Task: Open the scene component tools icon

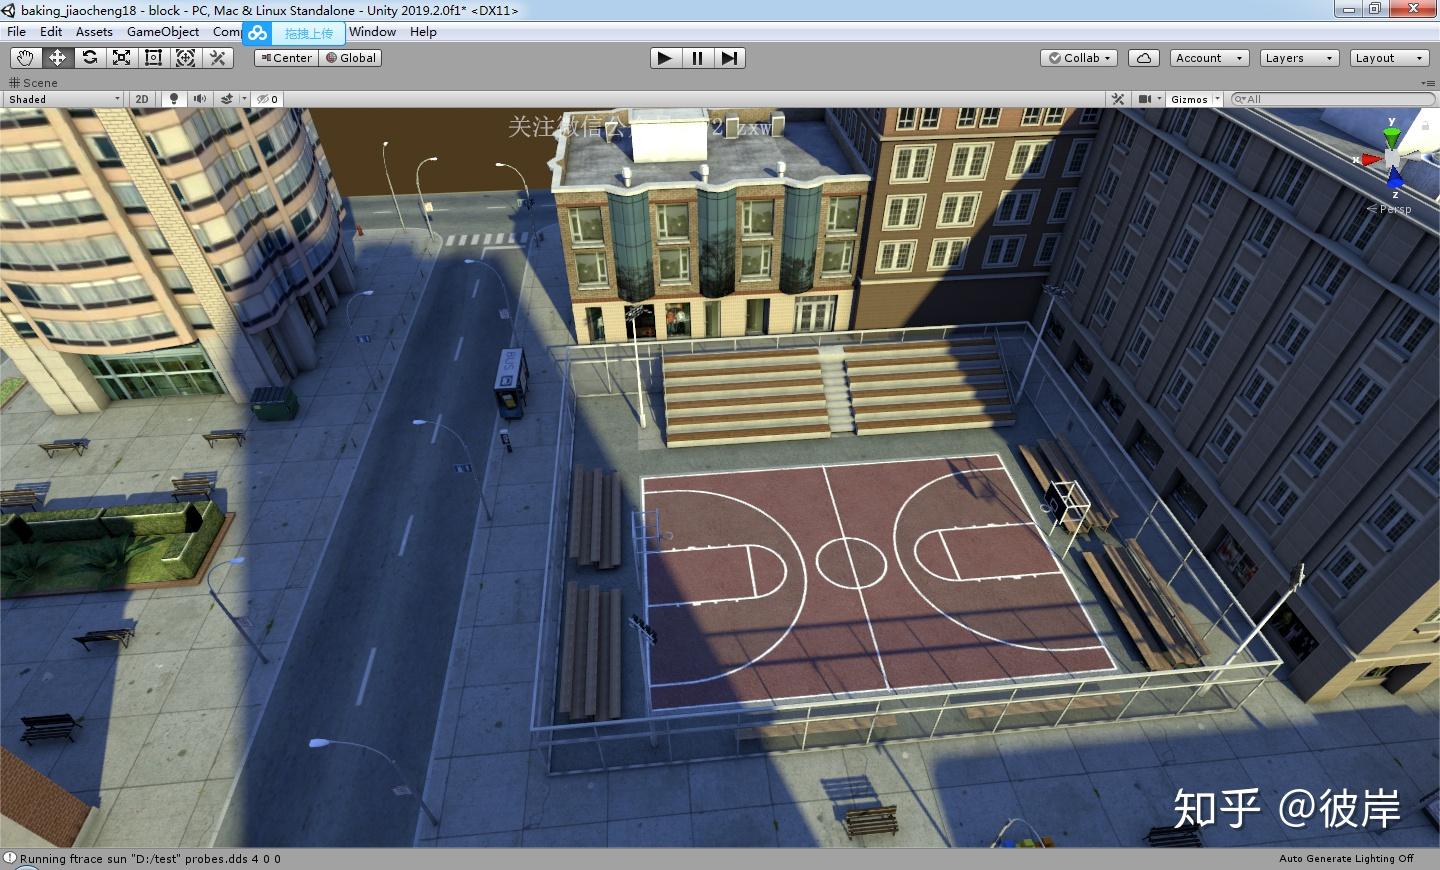Action: [x=1118, y=99]
